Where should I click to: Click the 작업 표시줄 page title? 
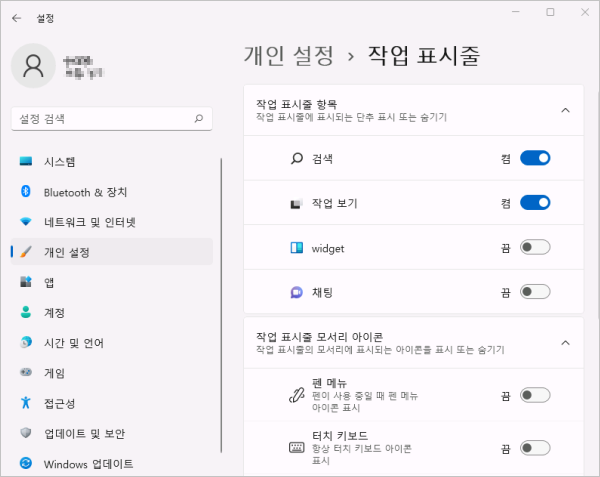[424, 55]
